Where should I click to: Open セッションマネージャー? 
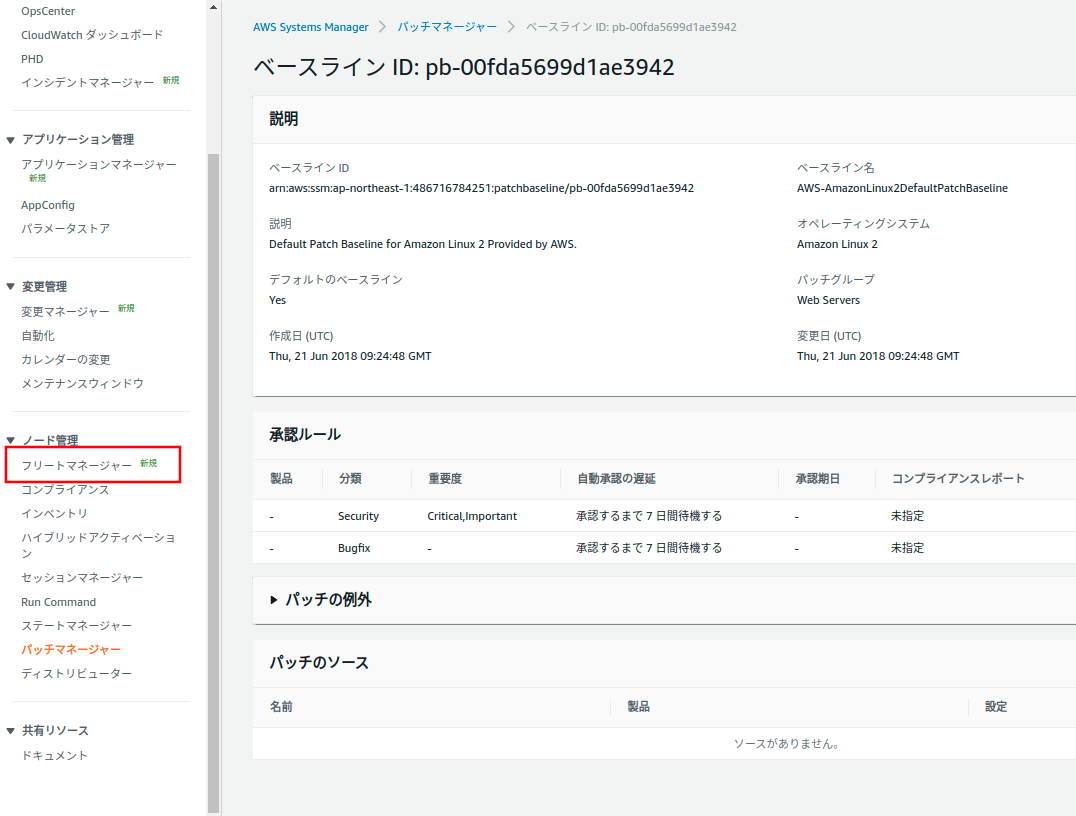82,578
